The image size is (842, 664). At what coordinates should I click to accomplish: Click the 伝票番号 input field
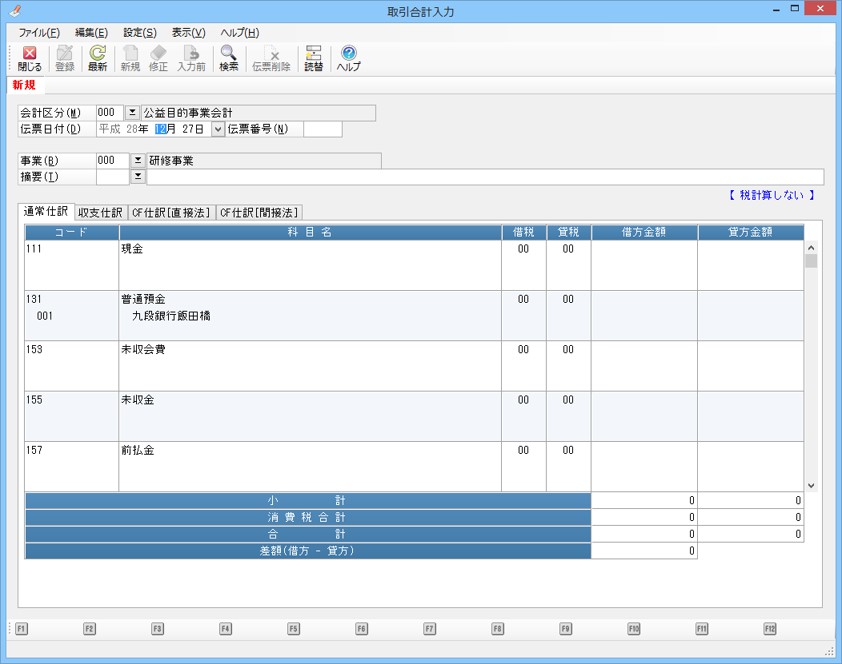click(x=322, y=129)
